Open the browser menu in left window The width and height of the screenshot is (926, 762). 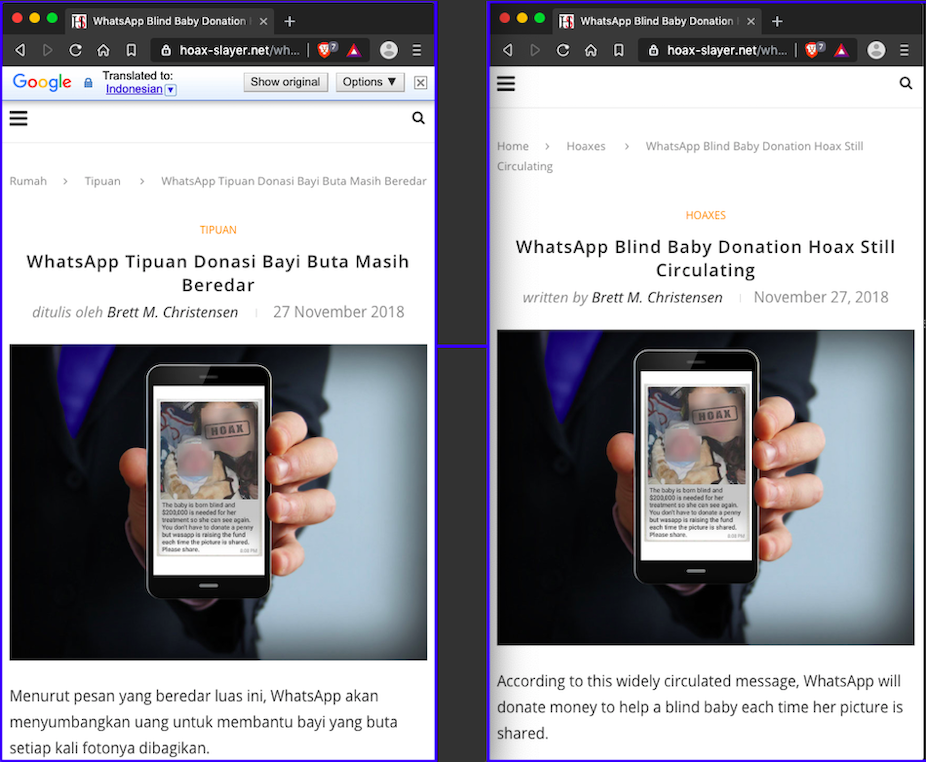click(x=417, y=50)
